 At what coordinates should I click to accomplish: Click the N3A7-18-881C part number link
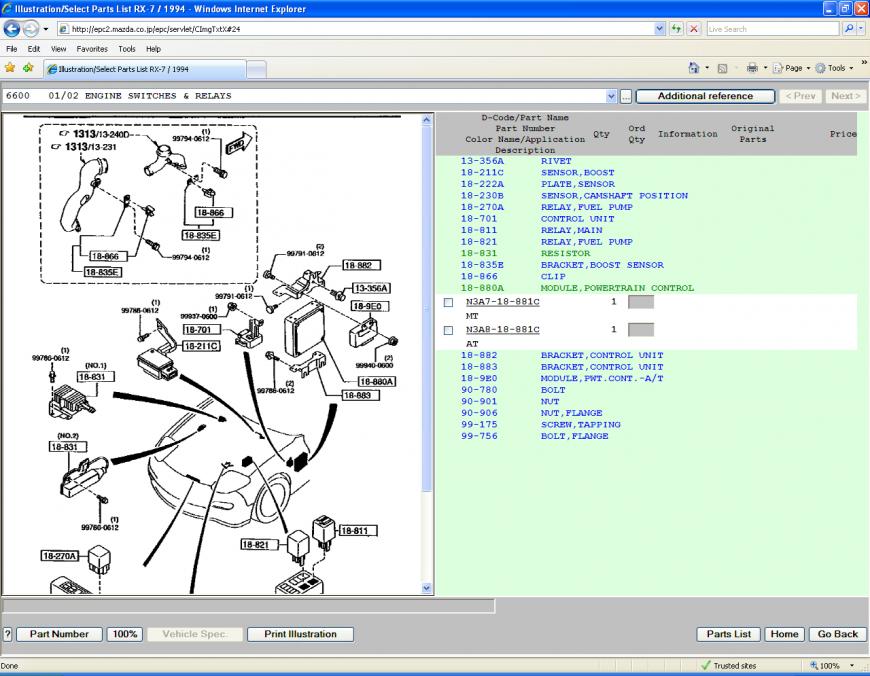tap(502, 301)
